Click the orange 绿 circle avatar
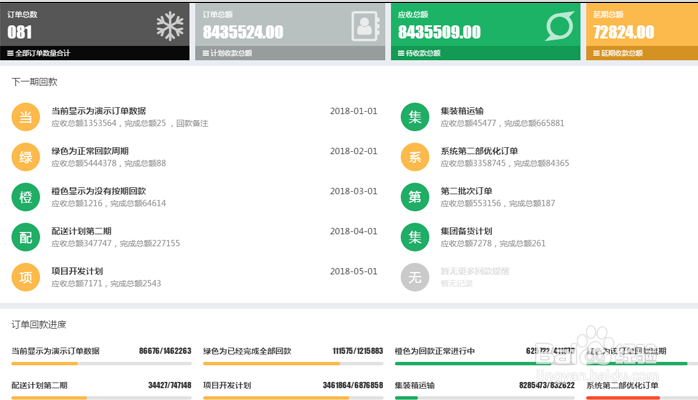Screen dimensions: 698x400 point(26,157)
